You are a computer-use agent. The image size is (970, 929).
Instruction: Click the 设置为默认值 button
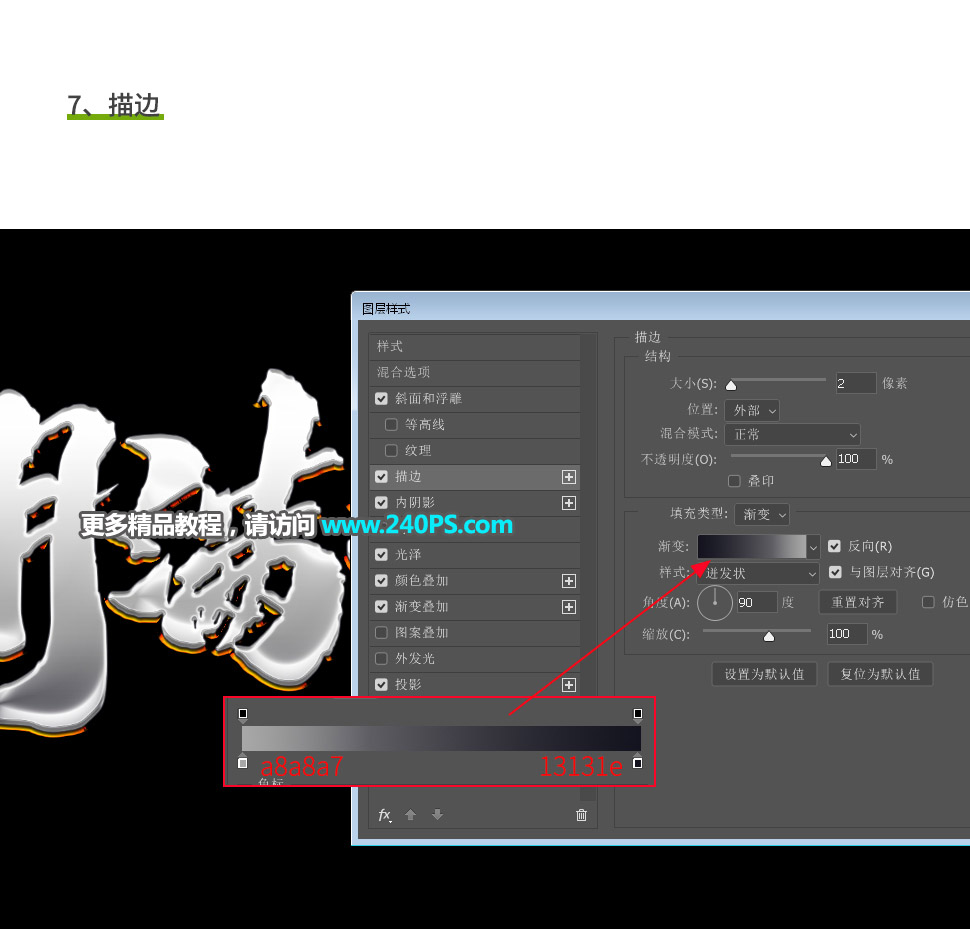tap(764, 674)
